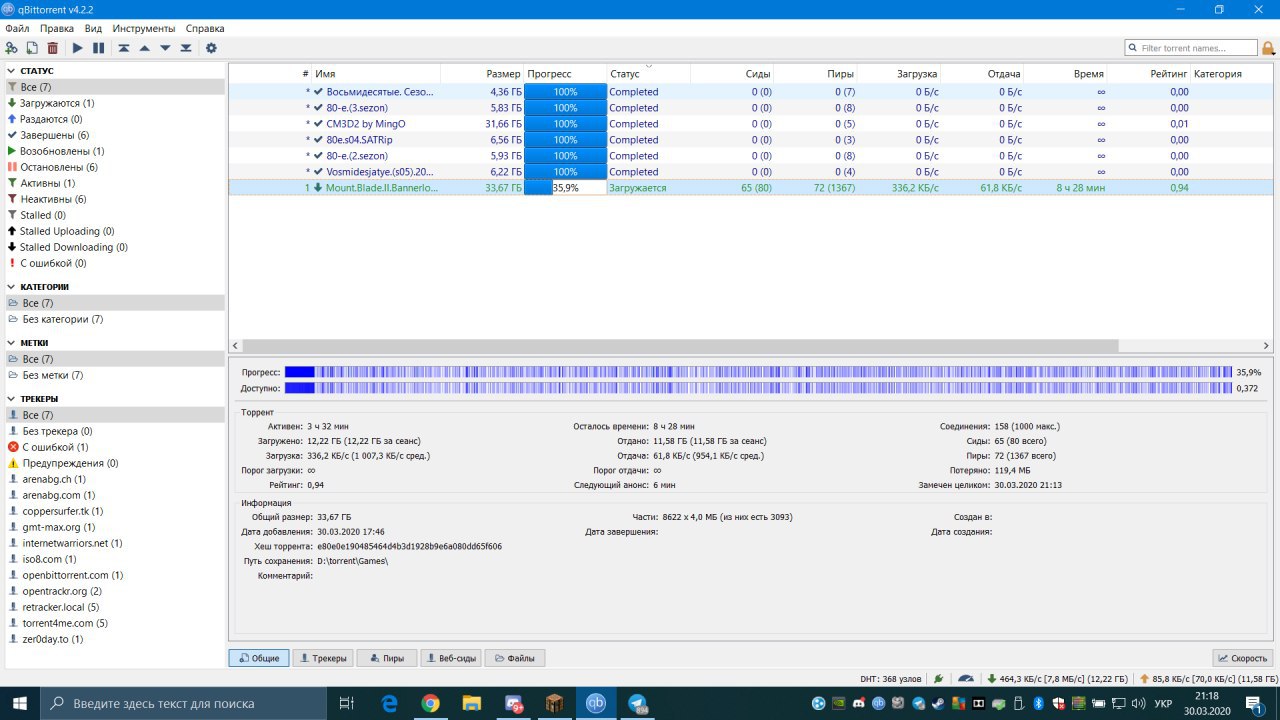
Task: Collapse the ТРЕКЕРЫ sidebar section
Action: coord(11,399)
